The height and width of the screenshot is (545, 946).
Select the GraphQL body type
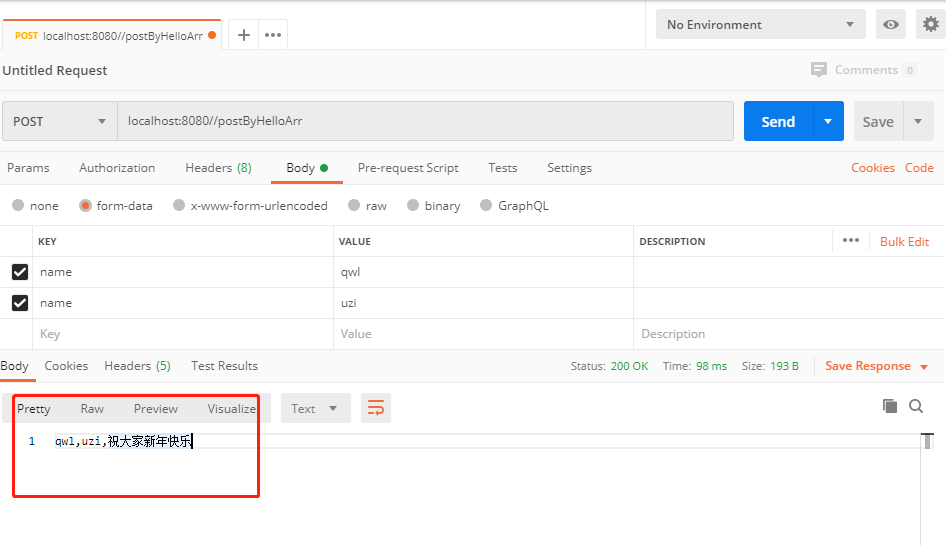(486, 205)
